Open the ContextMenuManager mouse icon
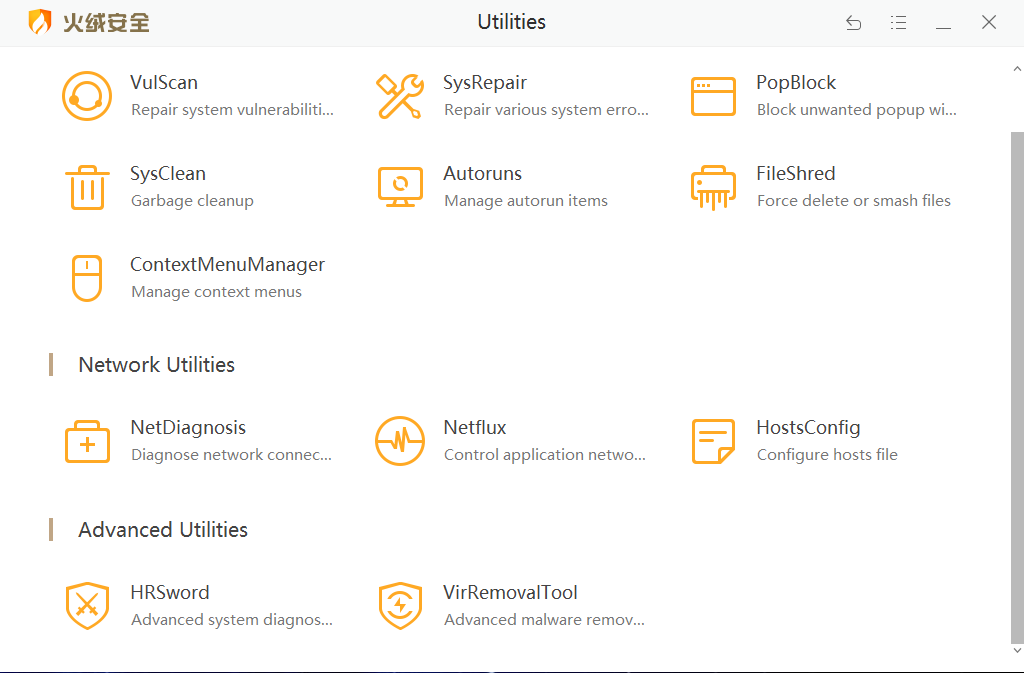Image resolution: width=1024 pixels, height=673 pixels. point(87,278)
